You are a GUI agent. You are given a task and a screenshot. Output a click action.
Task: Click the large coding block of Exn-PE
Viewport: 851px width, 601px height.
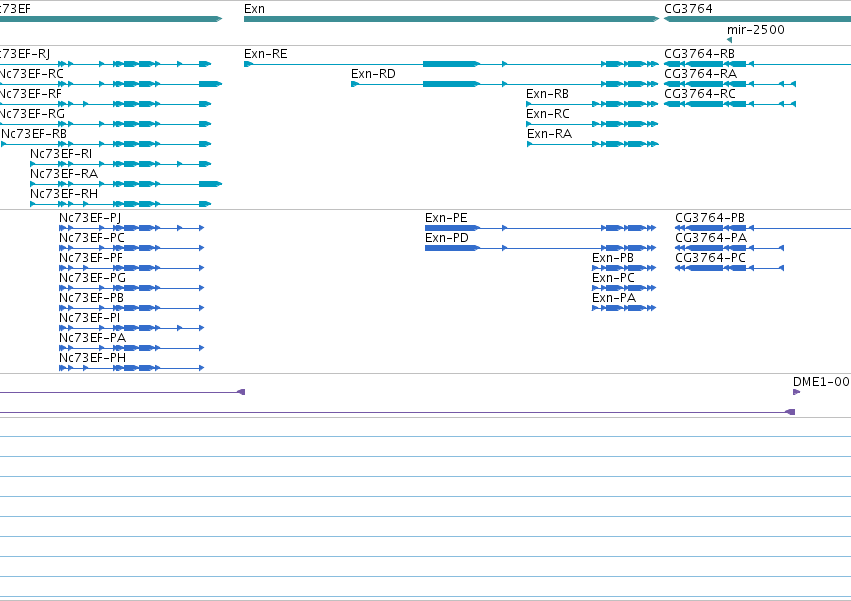pos(453,228)
